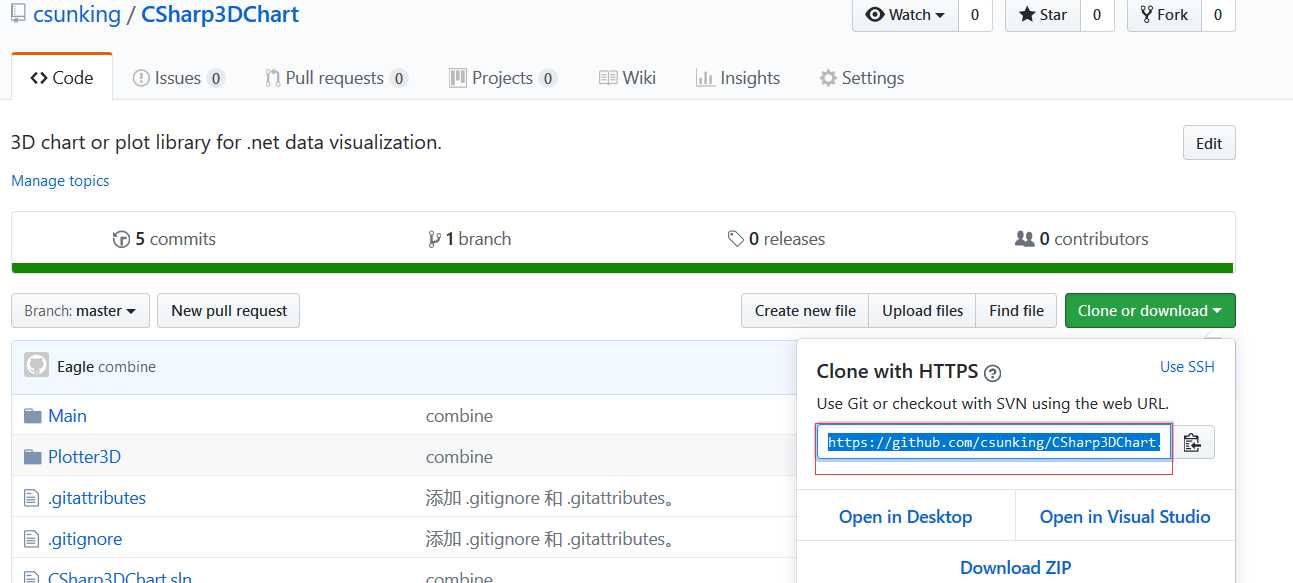Open CSharp3DChart.sln file
Screen dimensions: 1293x583
tap(120, 578)
